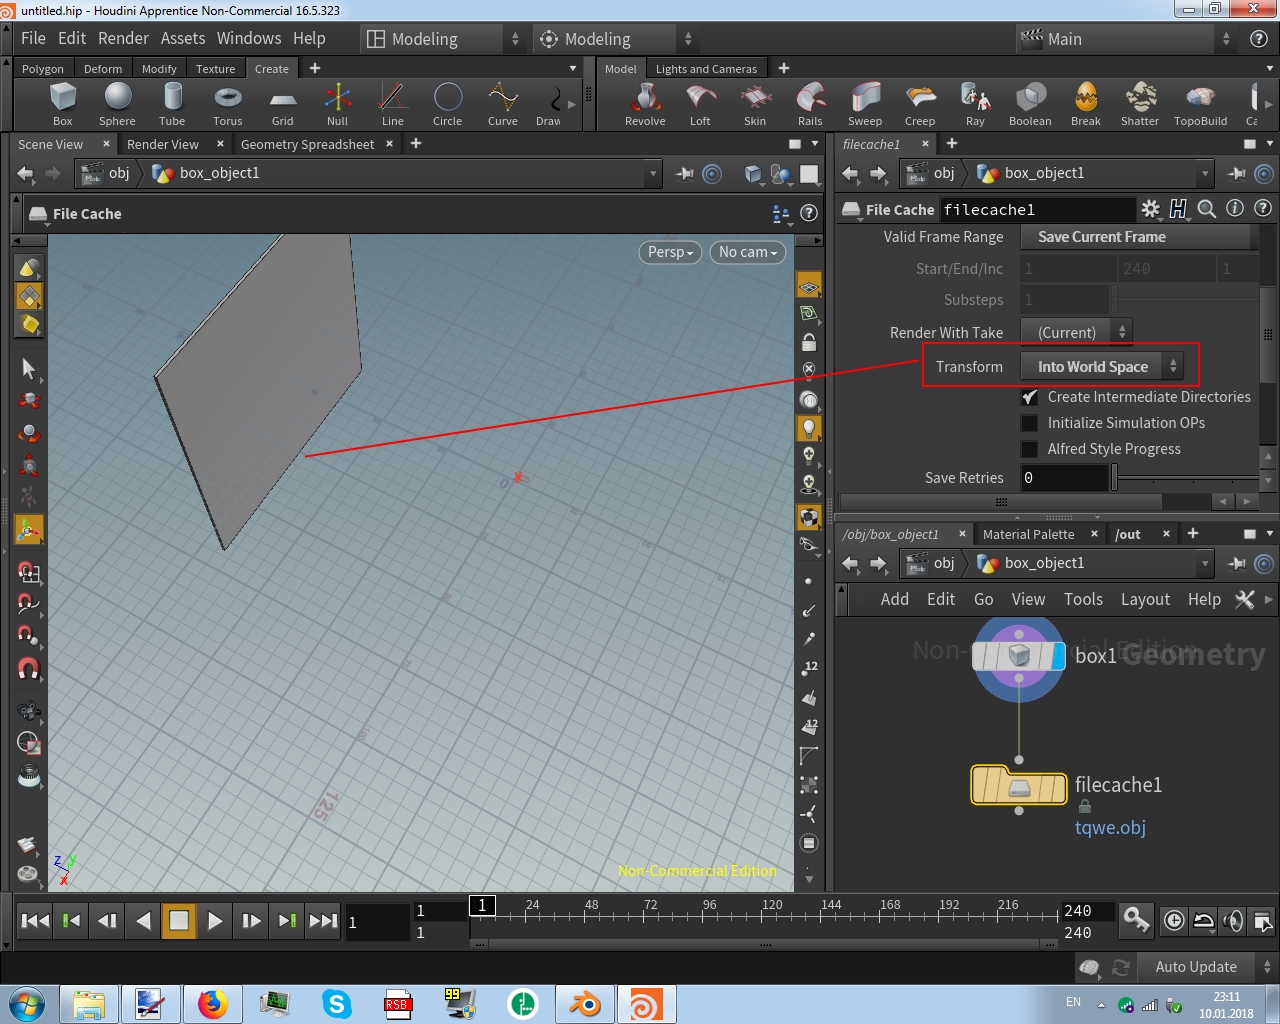Select the Creep shelf tool
The image size is (1280, 1024).
pos(920,105)
